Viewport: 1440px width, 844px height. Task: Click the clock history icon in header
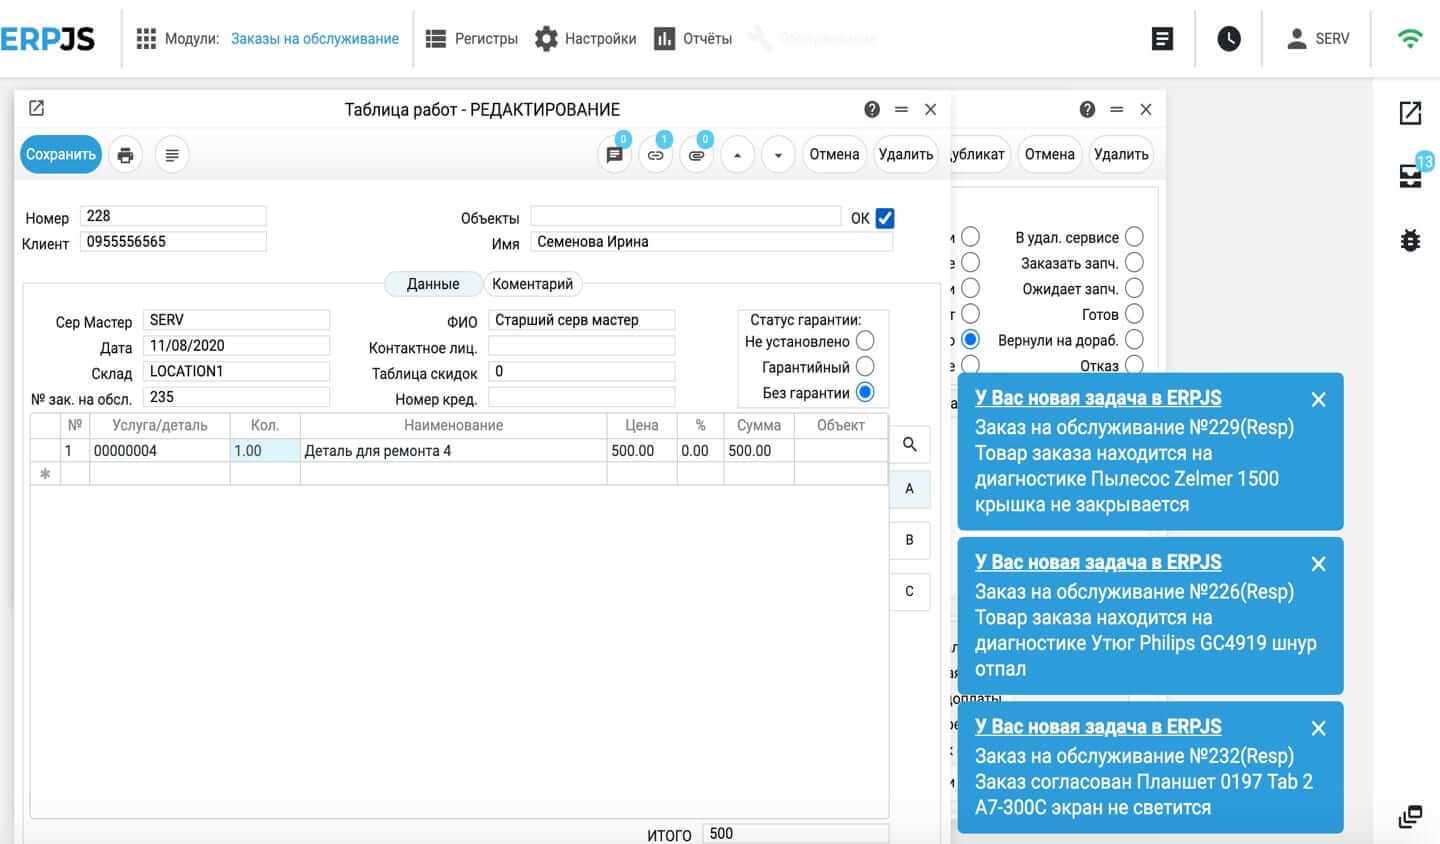1229,39
